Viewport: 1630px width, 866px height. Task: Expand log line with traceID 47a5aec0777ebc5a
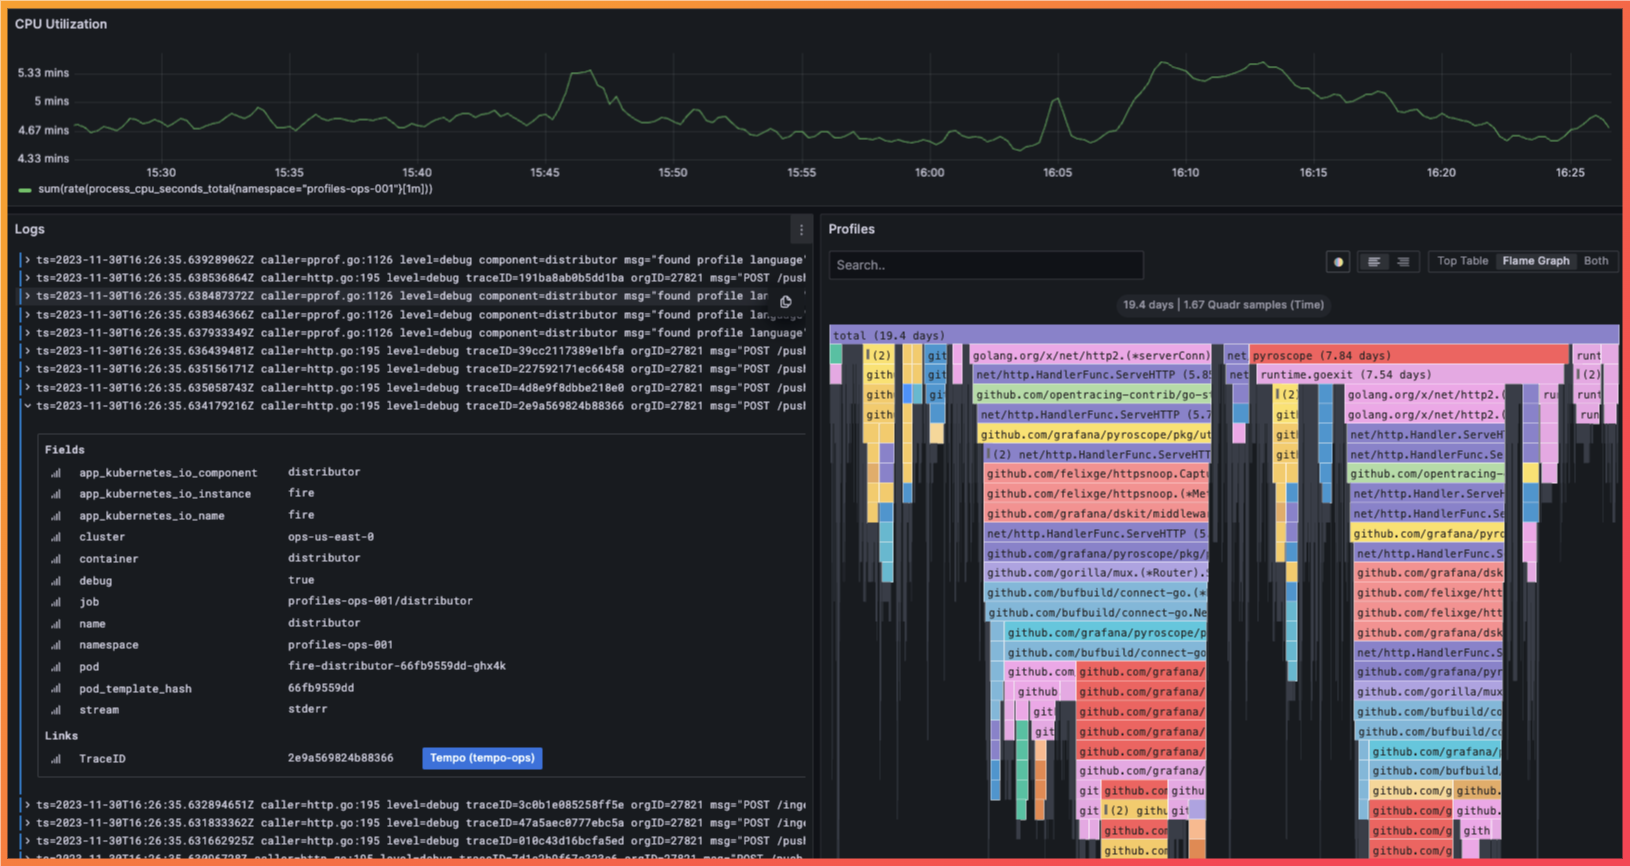tap(28, 823)
